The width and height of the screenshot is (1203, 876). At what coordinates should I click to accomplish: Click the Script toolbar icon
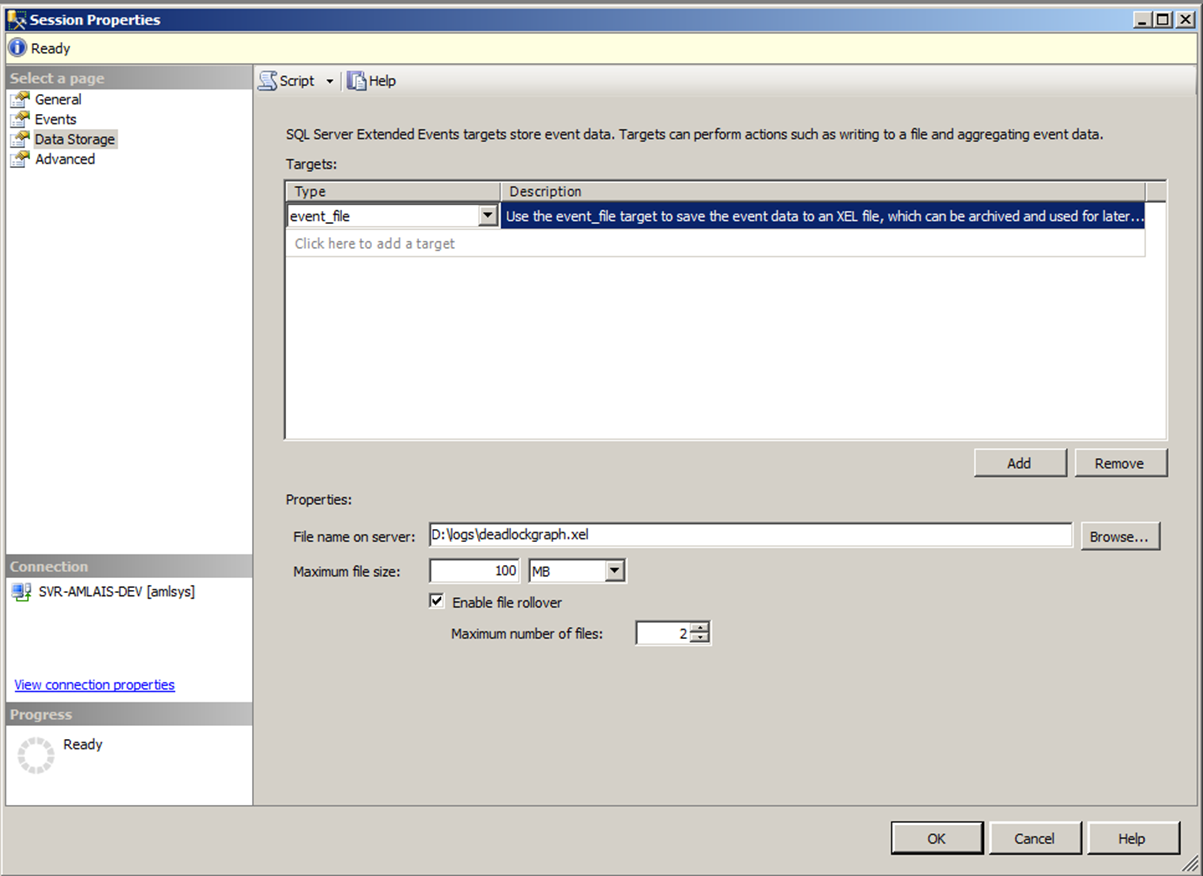coord(267,81)
